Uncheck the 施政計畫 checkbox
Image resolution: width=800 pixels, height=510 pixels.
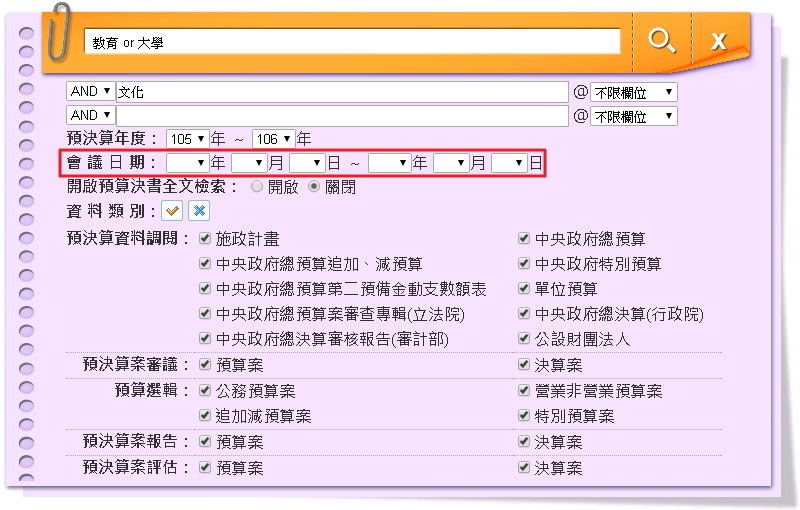205,239
